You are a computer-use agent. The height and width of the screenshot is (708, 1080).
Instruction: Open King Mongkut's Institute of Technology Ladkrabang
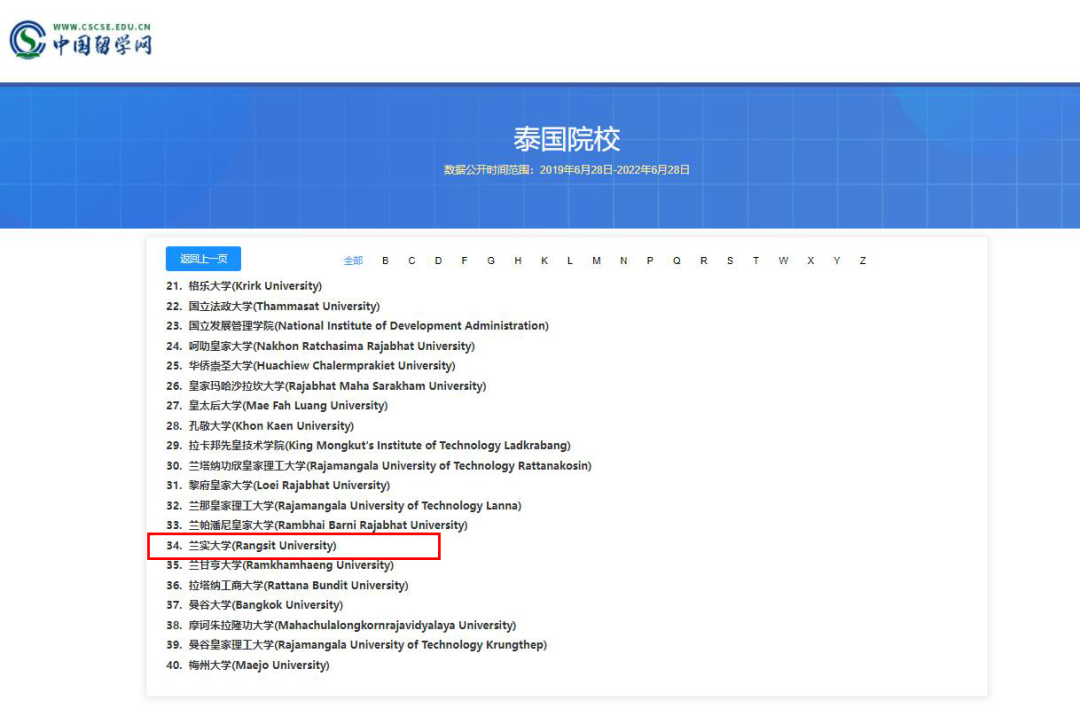click(368, 446)
